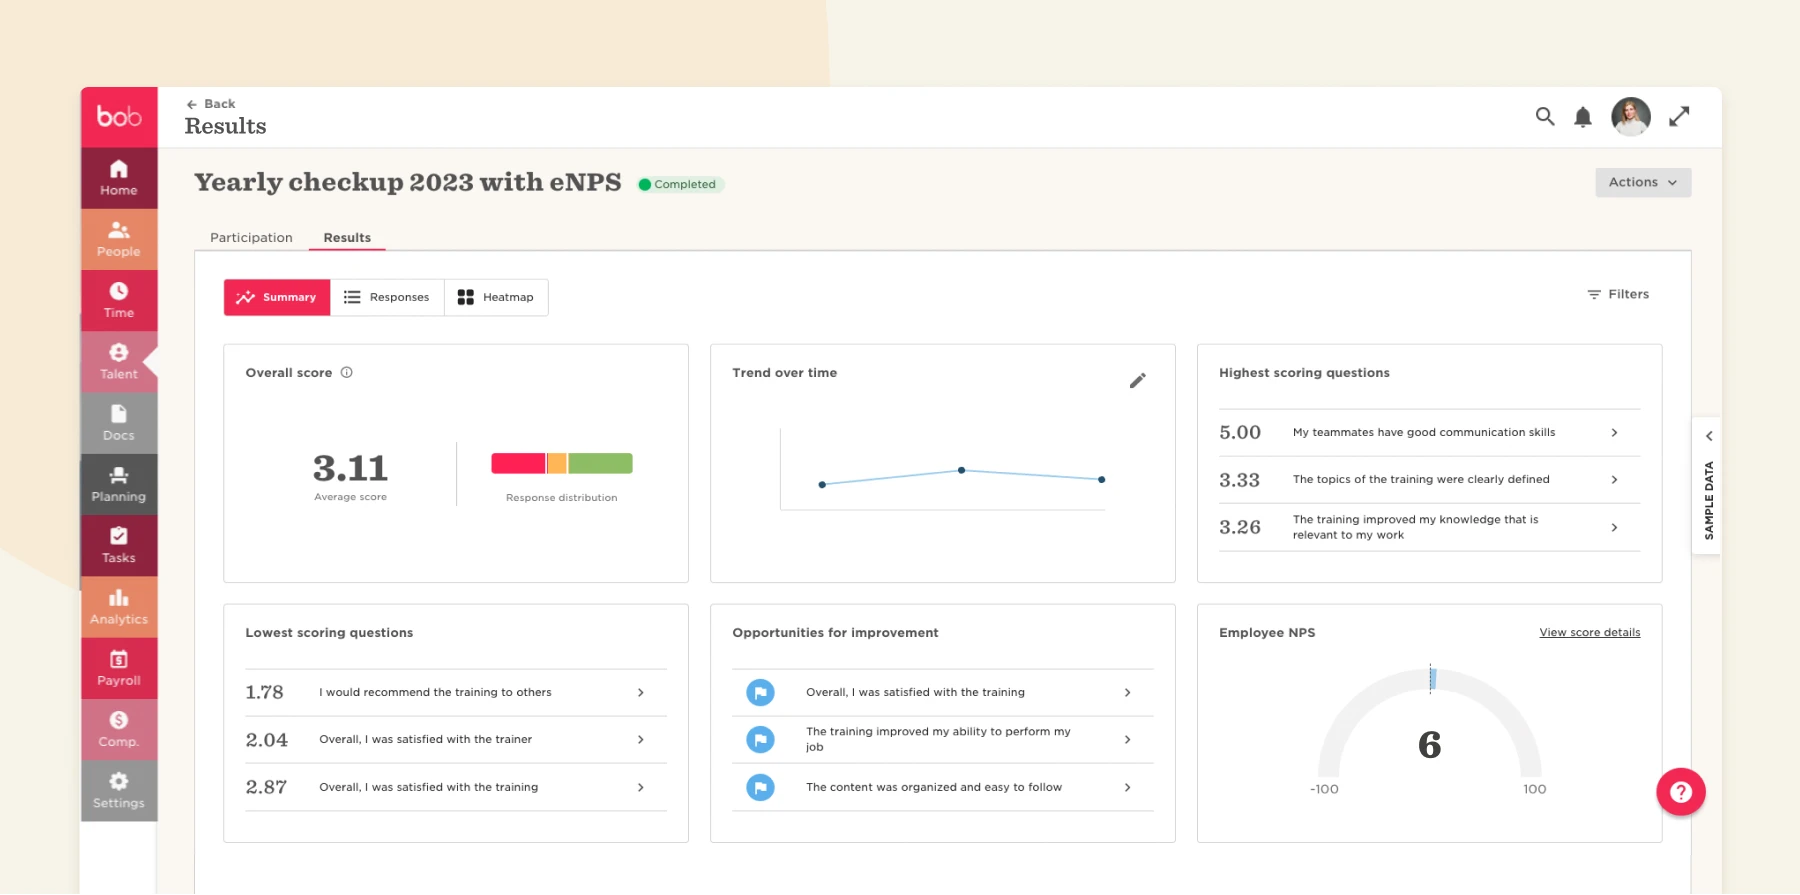Expand 'satisfied with the trainer' chevron
The width and height of the screenshot is (1800, 895).
(x=641, y=740)
